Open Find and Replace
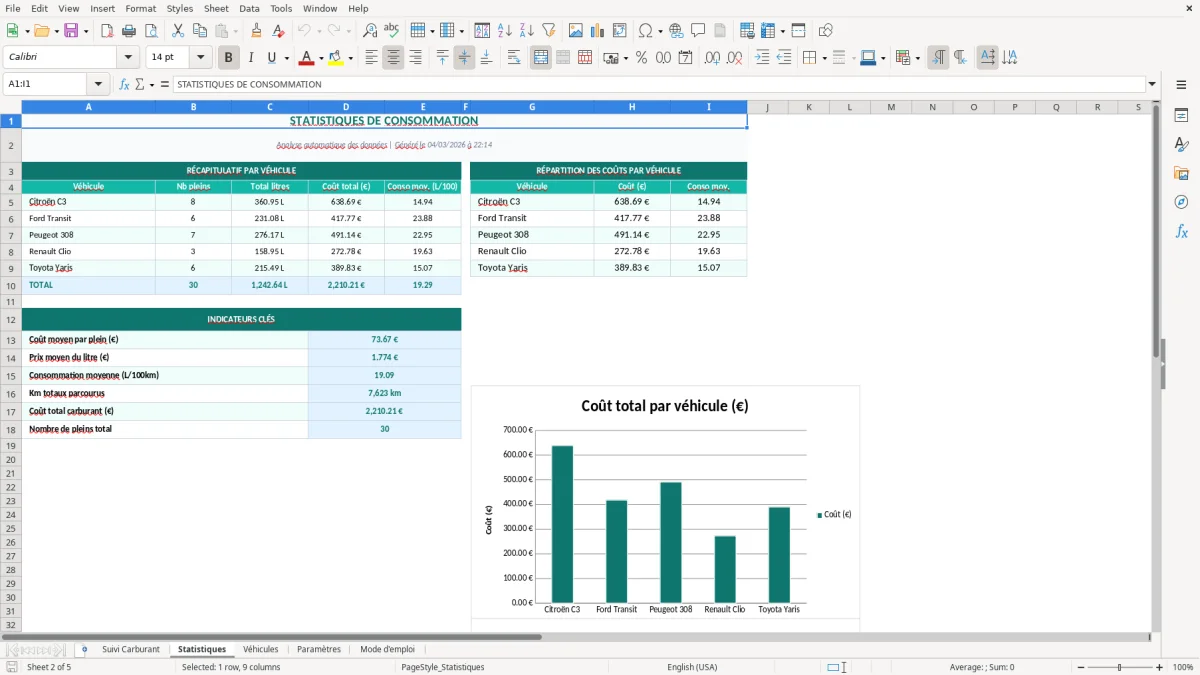The width and height of the screenshot is (1200, 675). 370,31
